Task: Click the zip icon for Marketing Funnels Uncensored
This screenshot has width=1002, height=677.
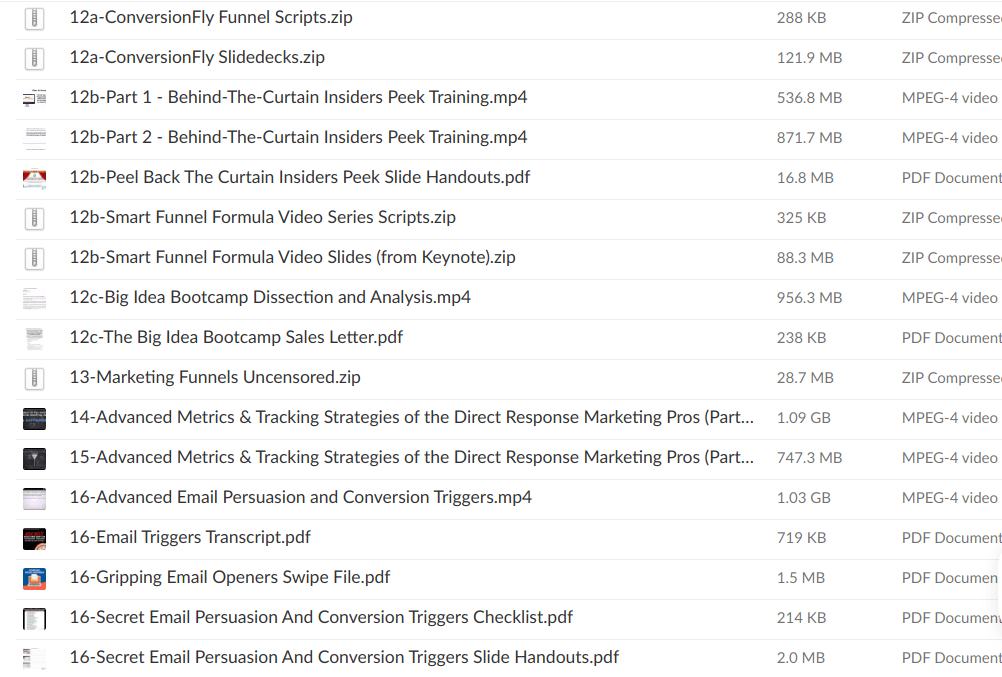Action: coord(35,378)
